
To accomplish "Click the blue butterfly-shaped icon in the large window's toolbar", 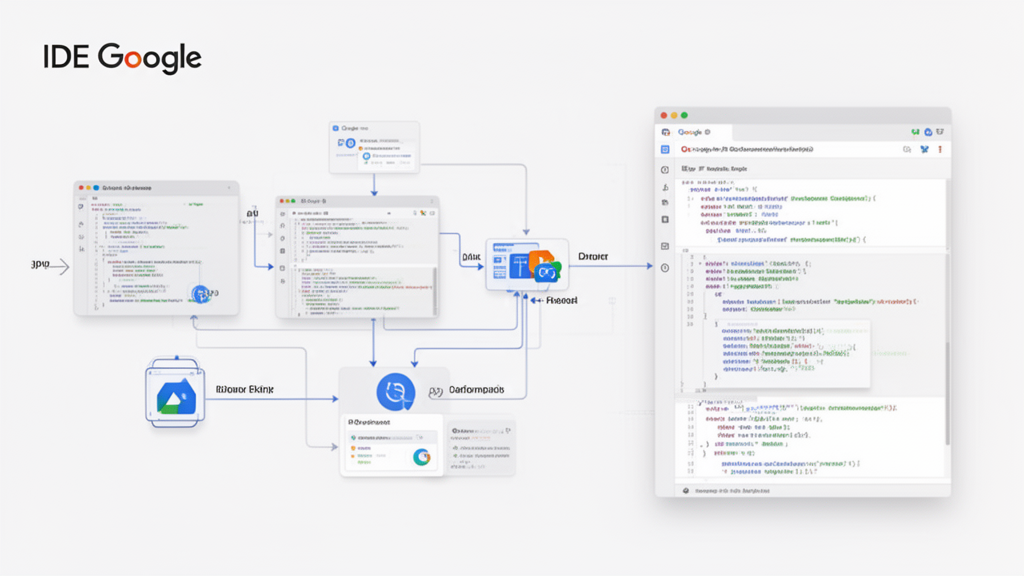I will [x=924, y=150].
